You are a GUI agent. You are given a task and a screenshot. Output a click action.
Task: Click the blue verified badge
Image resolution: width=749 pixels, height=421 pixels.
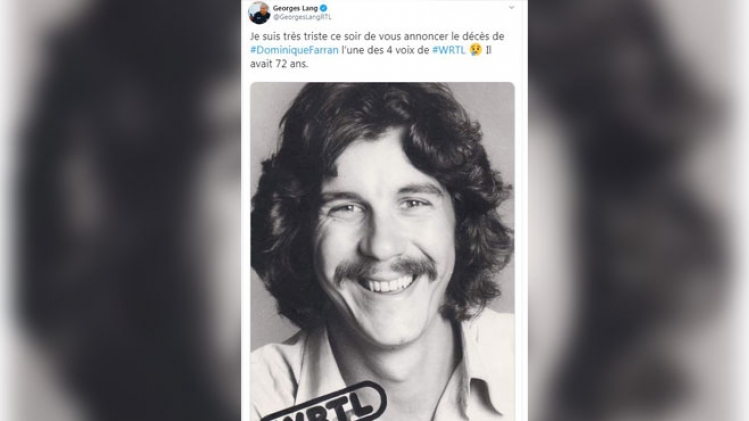pos(324,8)
